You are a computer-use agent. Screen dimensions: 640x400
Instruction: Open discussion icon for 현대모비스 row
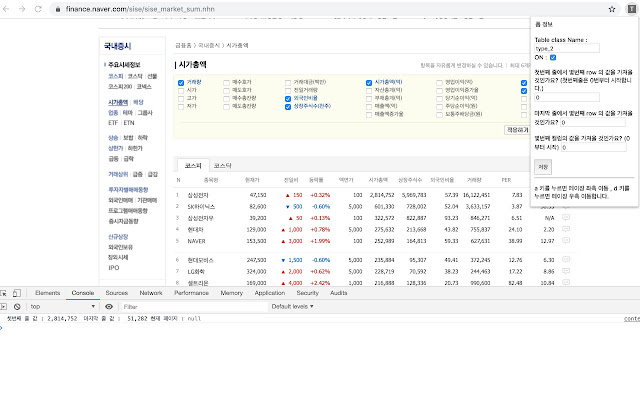tap(566, 259)
